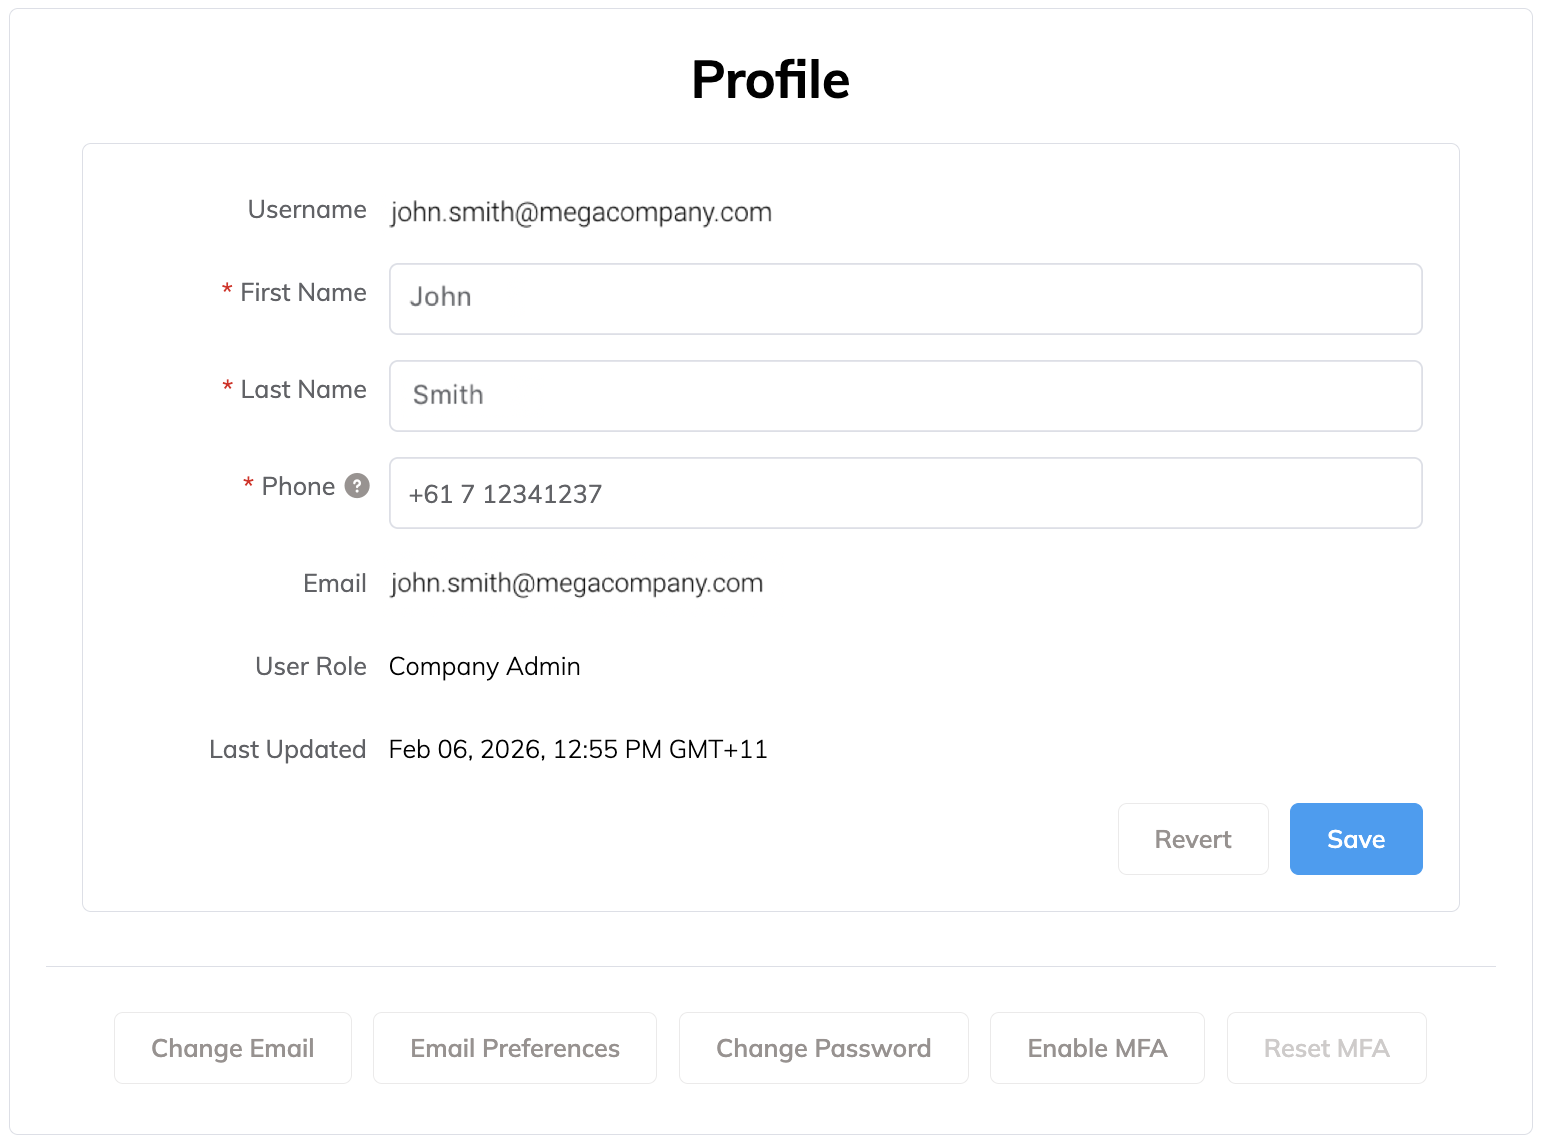
Task: Start the Change Password flow
Action: [823, 1048]
